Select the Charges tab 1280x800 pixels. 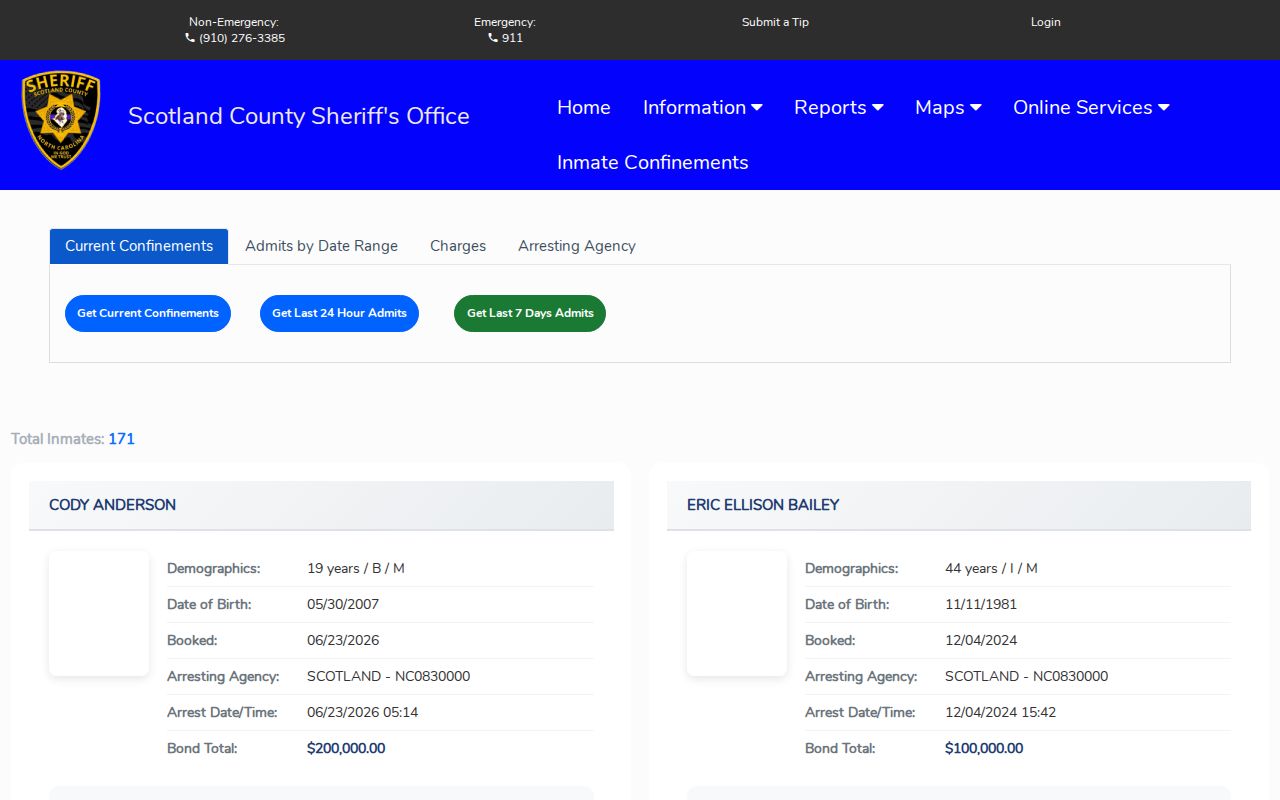(458, 246)
